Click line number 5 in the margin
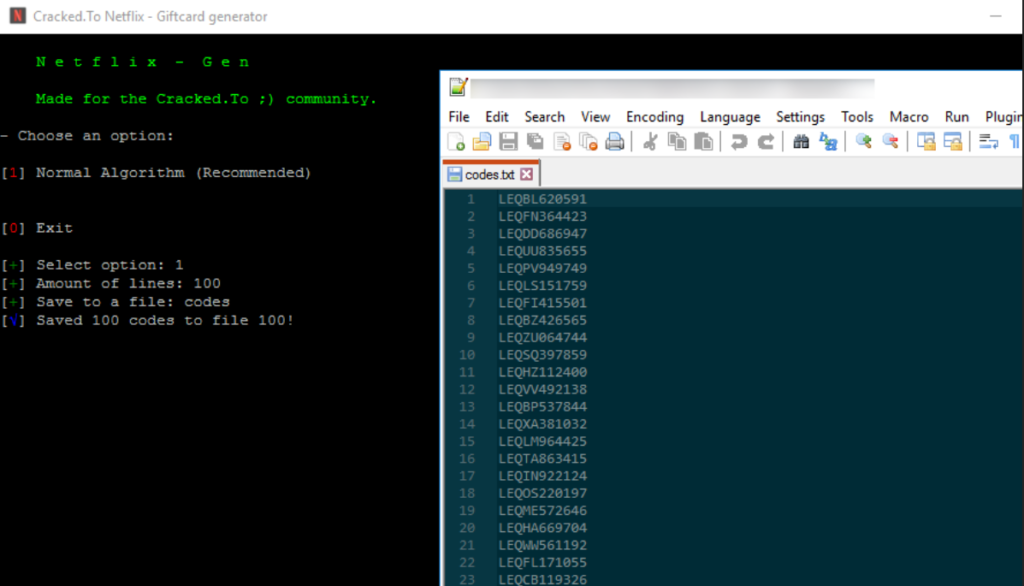Image resolution: width=1024 pixels, height=586 pixels. point(470,269)
